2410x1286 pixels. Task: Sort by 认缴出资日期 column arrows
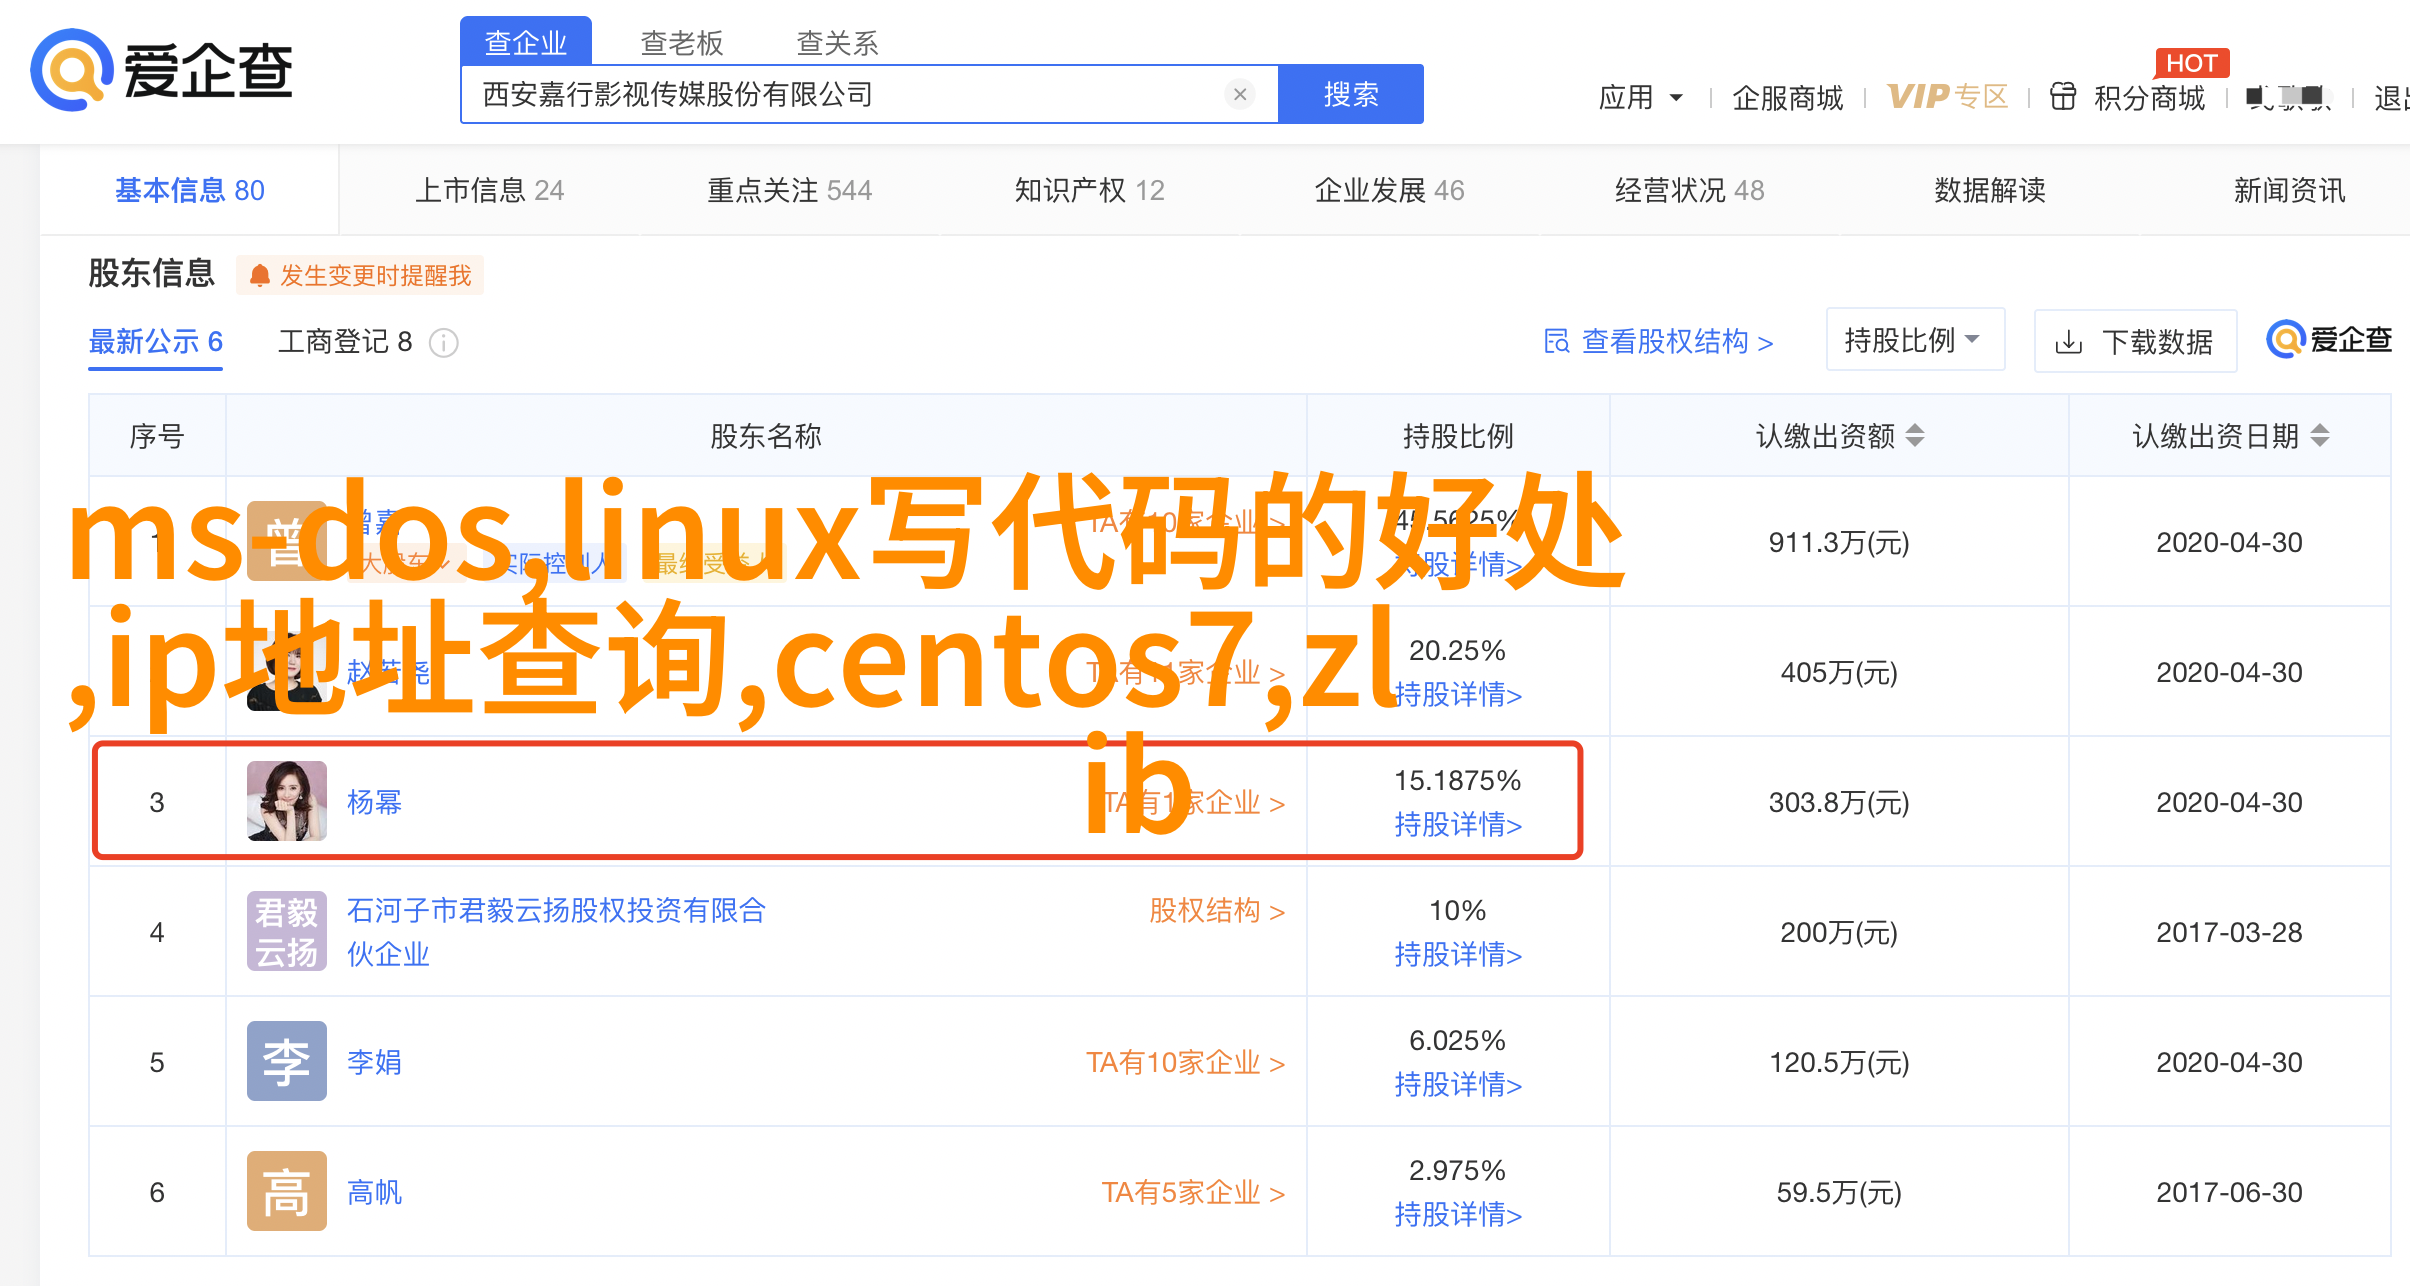(x=2320, y=436)
